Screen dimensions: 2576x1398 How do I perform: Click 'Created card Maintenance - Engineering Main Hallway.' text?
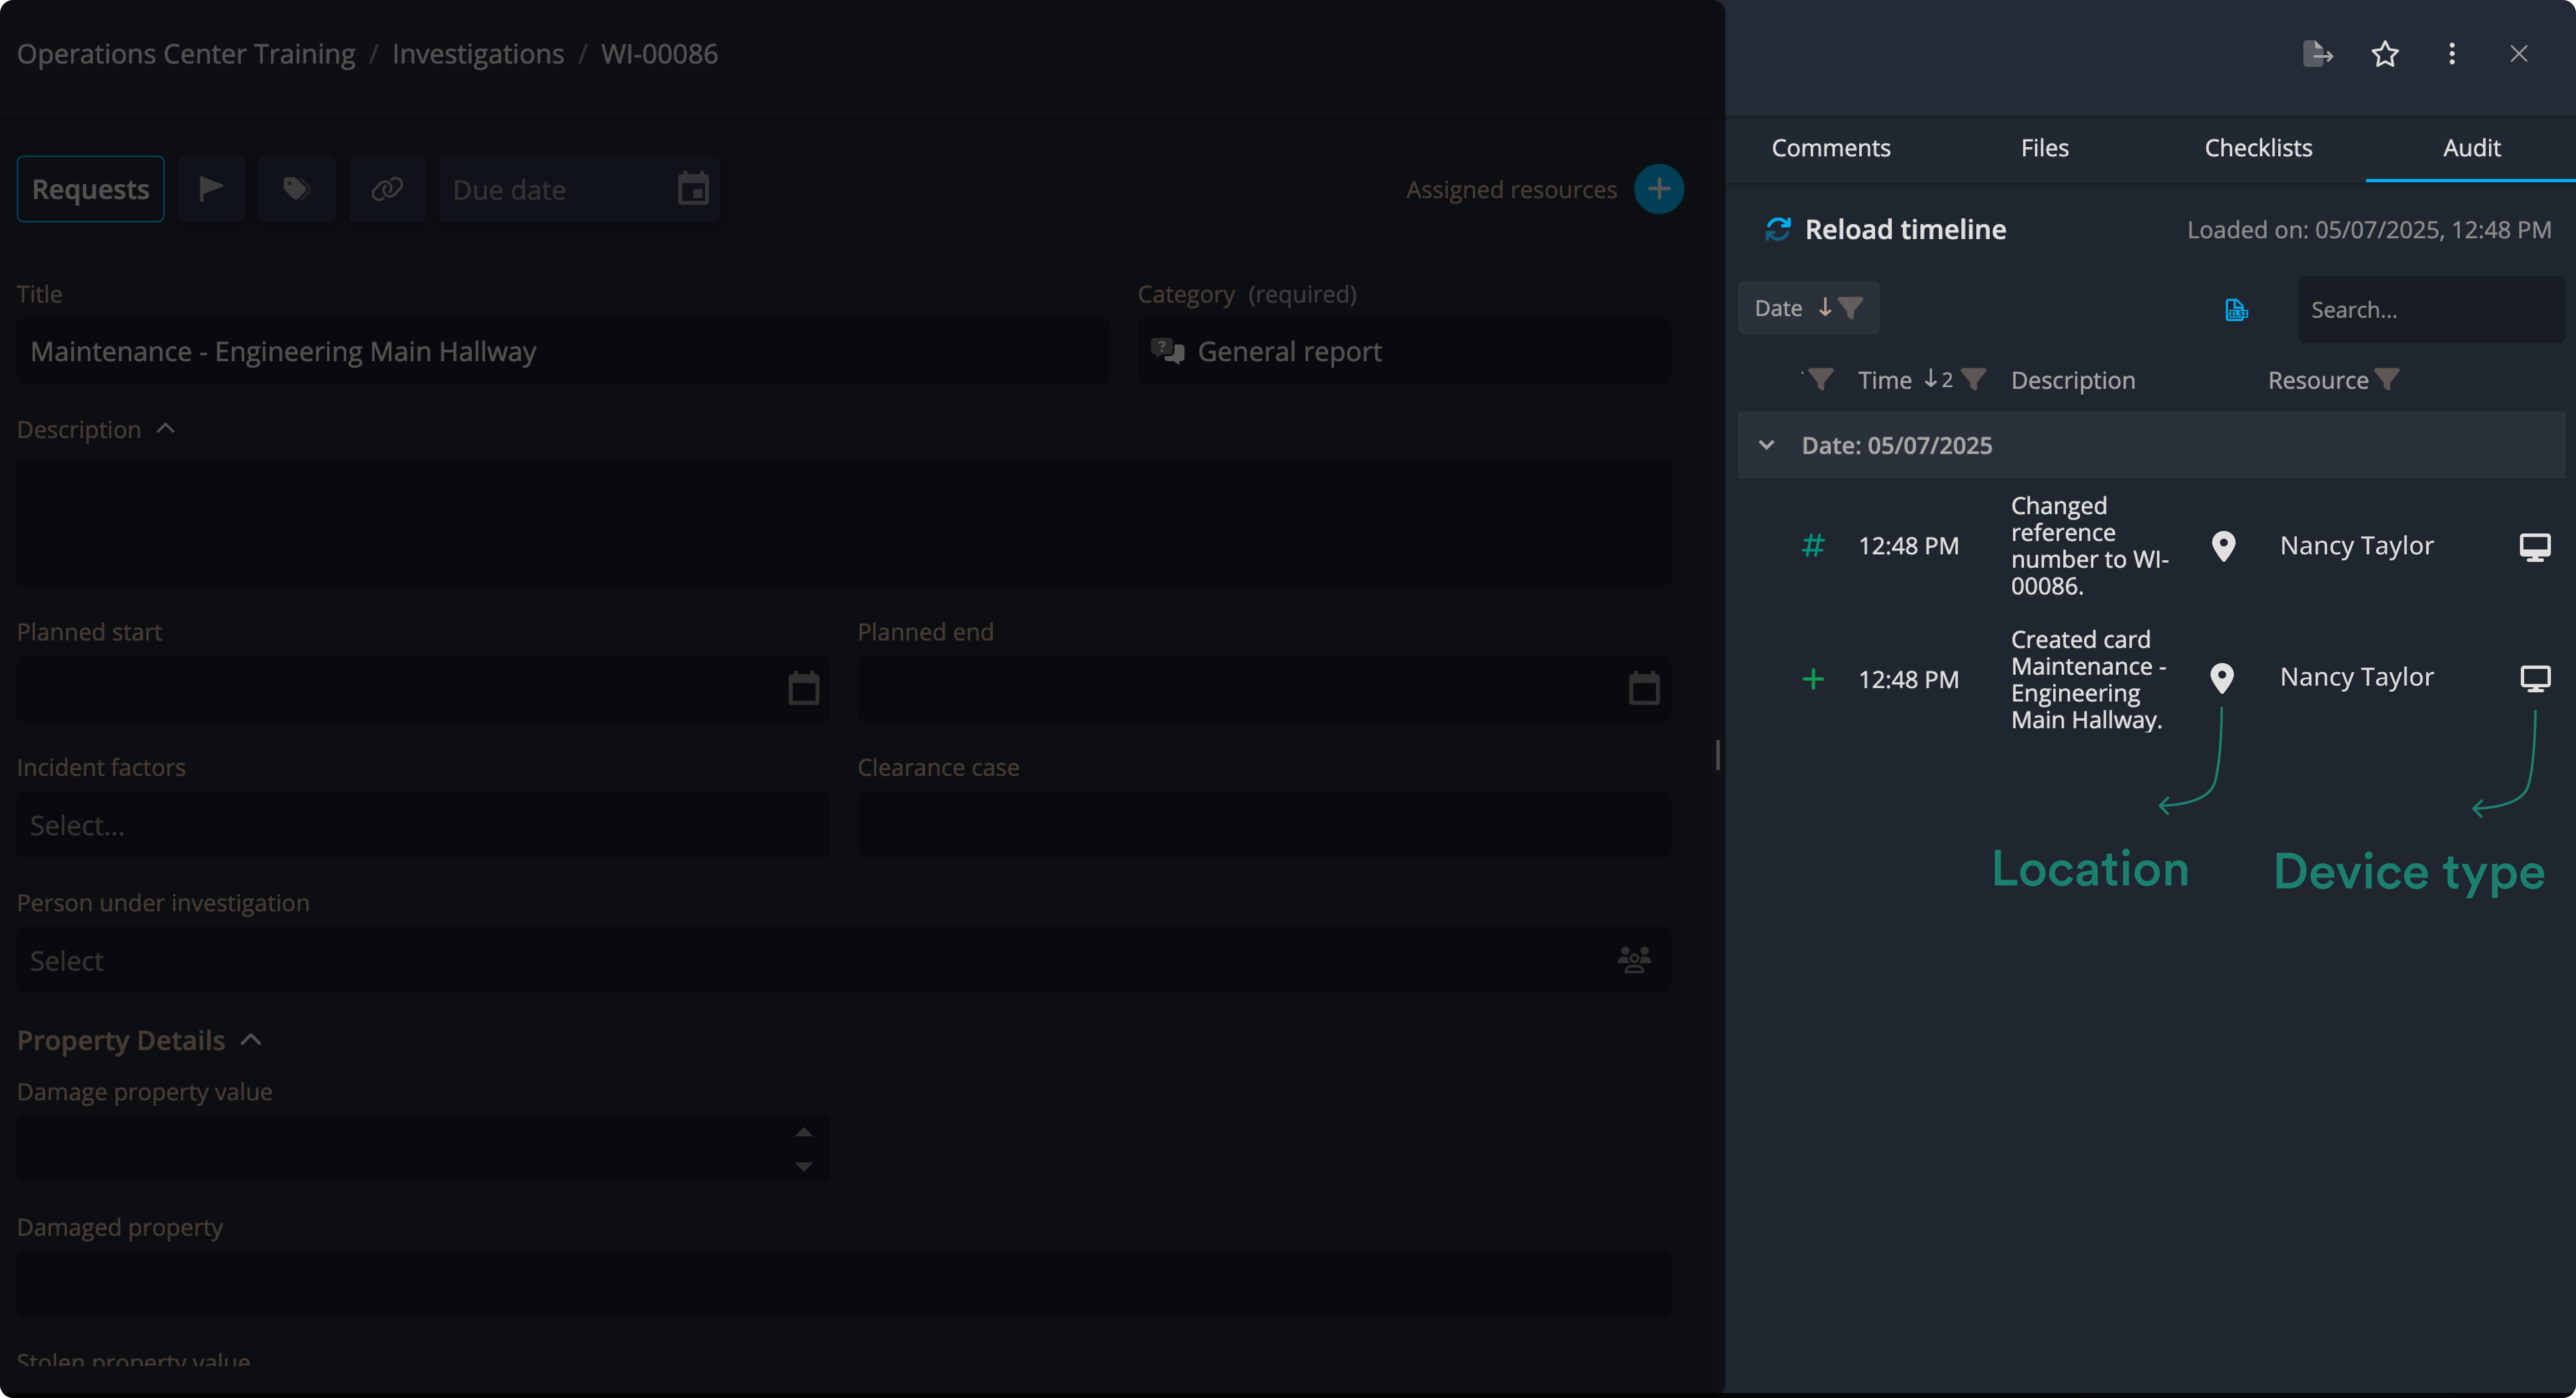tap(2088, 680)
